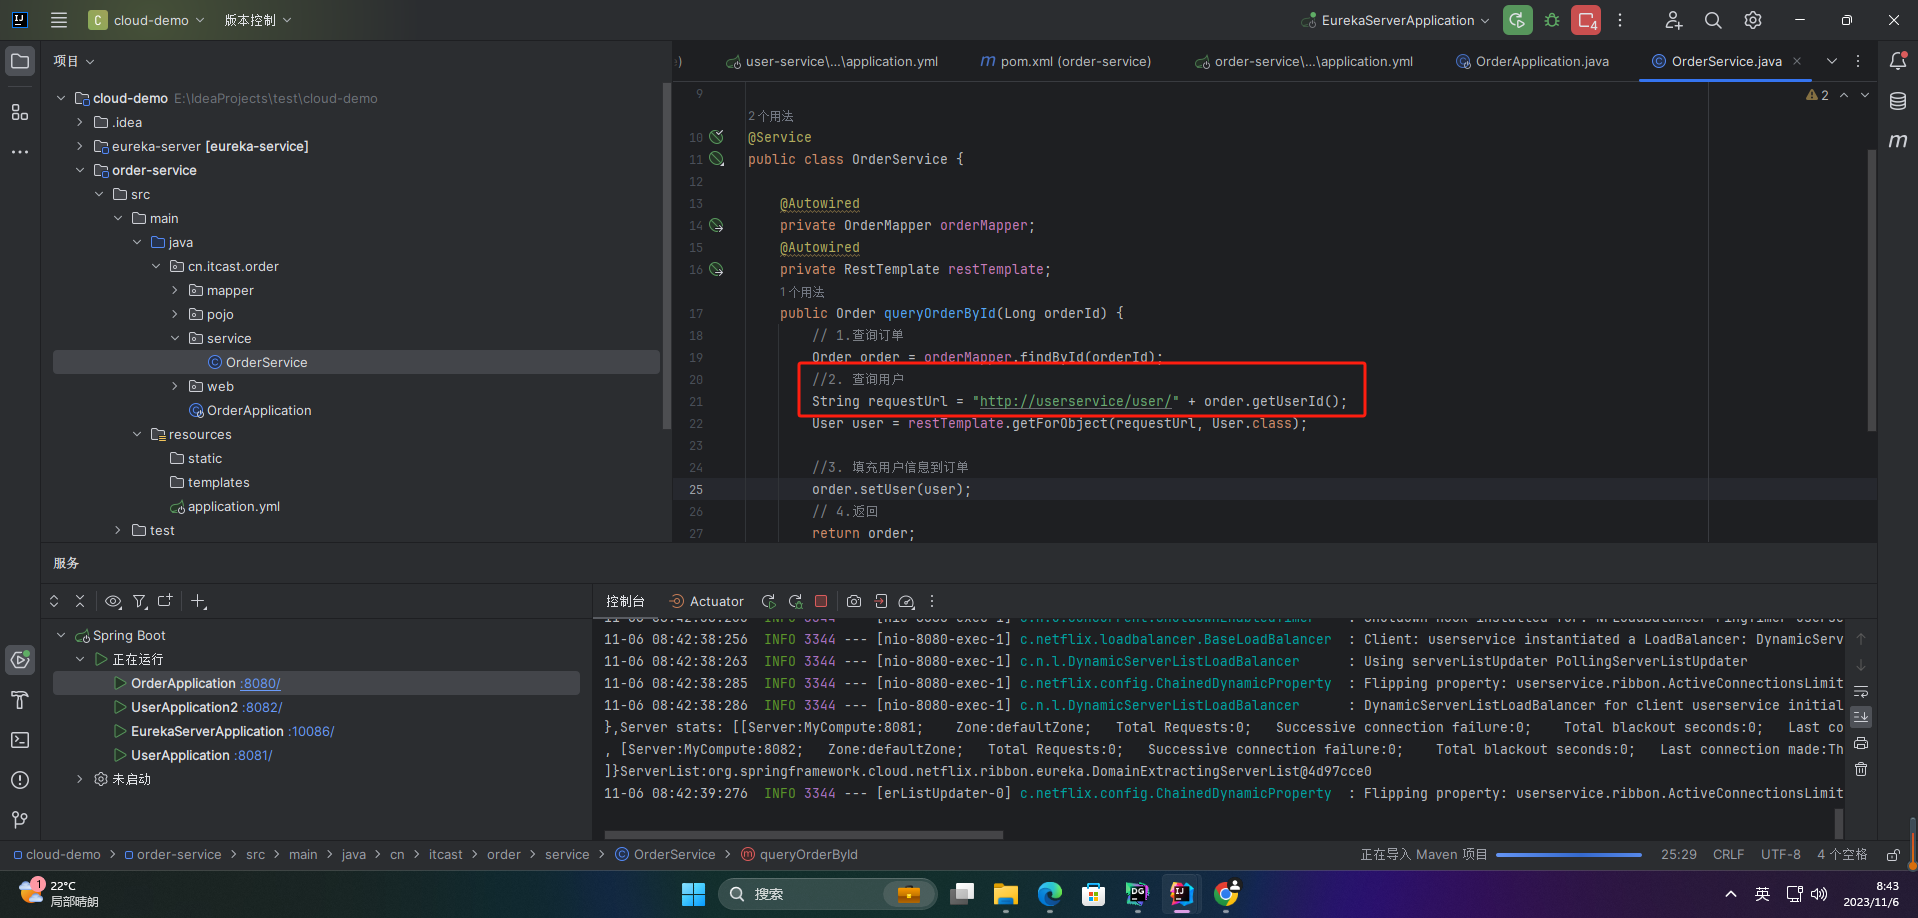This screenshot has height=918, width=1918.
Task: Open the :8080/ link for OrderApplication
Action: point(260,683)
